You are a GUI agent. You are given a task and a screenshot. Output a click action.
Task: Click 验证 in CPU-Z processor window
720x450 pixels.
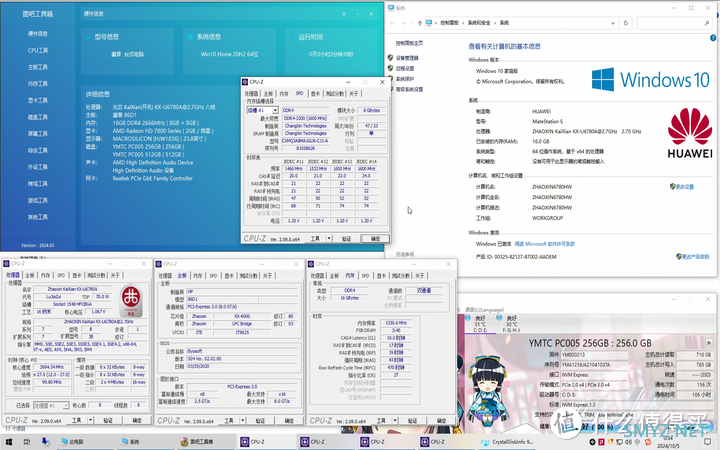click(108, 420)
